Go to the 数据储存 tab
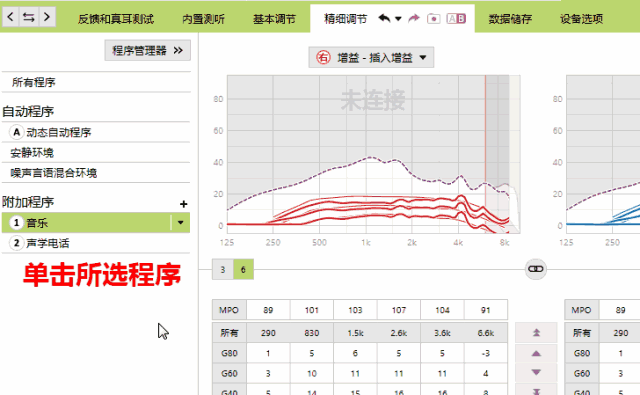640x395 pixels. tap(510, 19)
